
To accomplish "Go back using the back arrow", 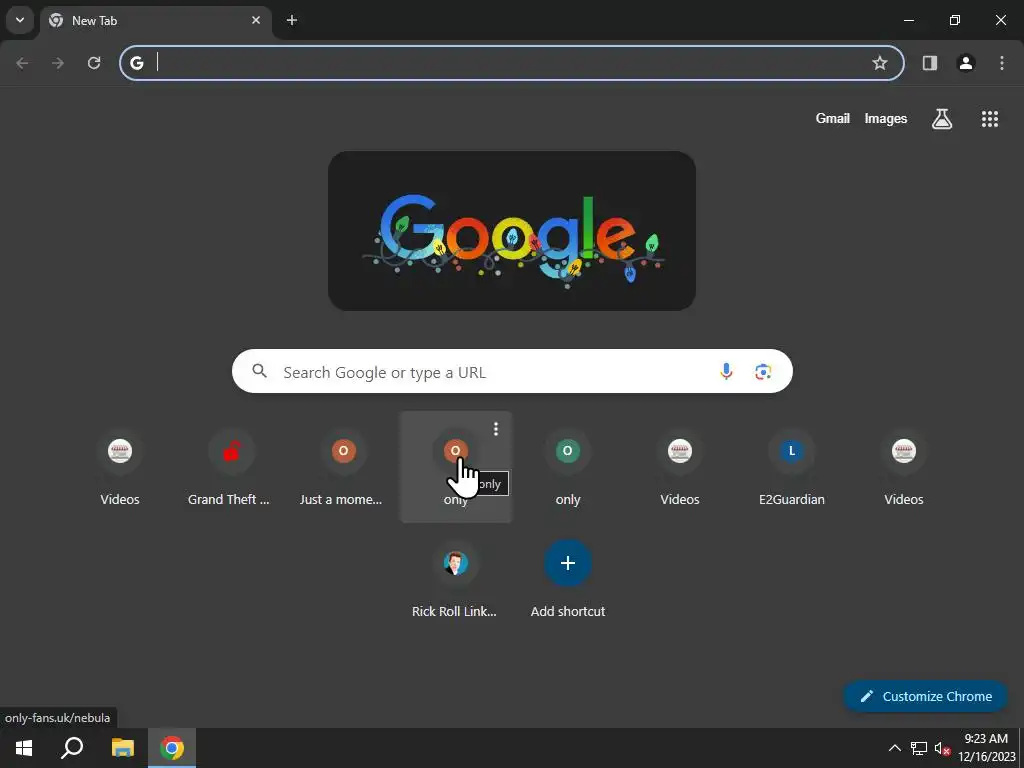I will pos(22,63).
